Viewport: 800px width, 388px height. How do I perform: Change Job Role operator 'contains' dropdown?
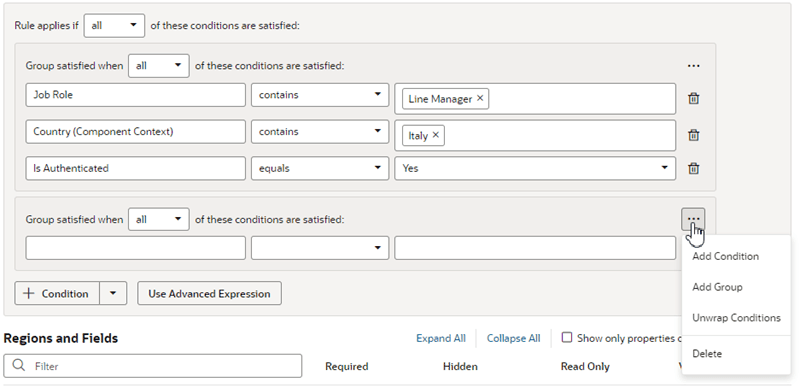pos(320,95)
